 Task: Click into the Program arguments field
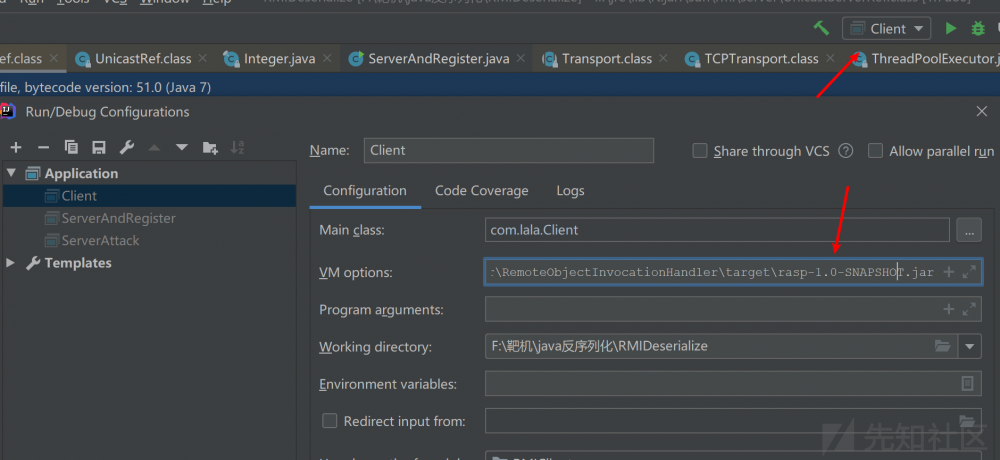(x=710, y=310)
